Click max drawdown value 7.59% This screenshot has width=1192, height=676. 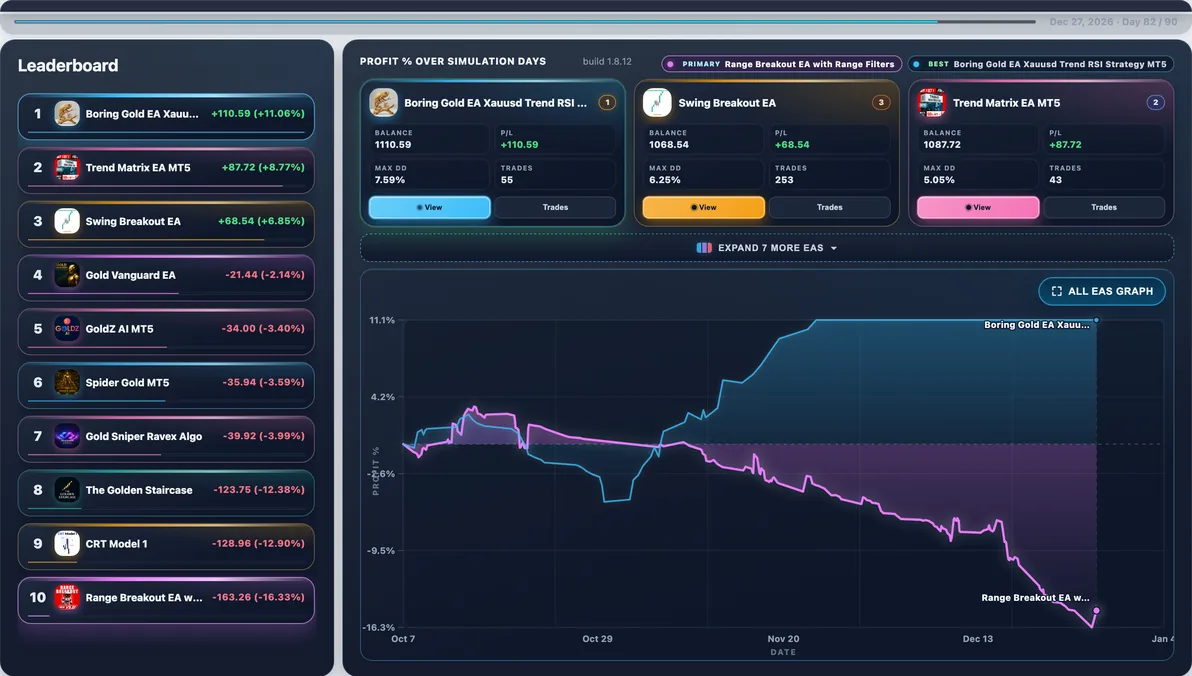point(390,180)
